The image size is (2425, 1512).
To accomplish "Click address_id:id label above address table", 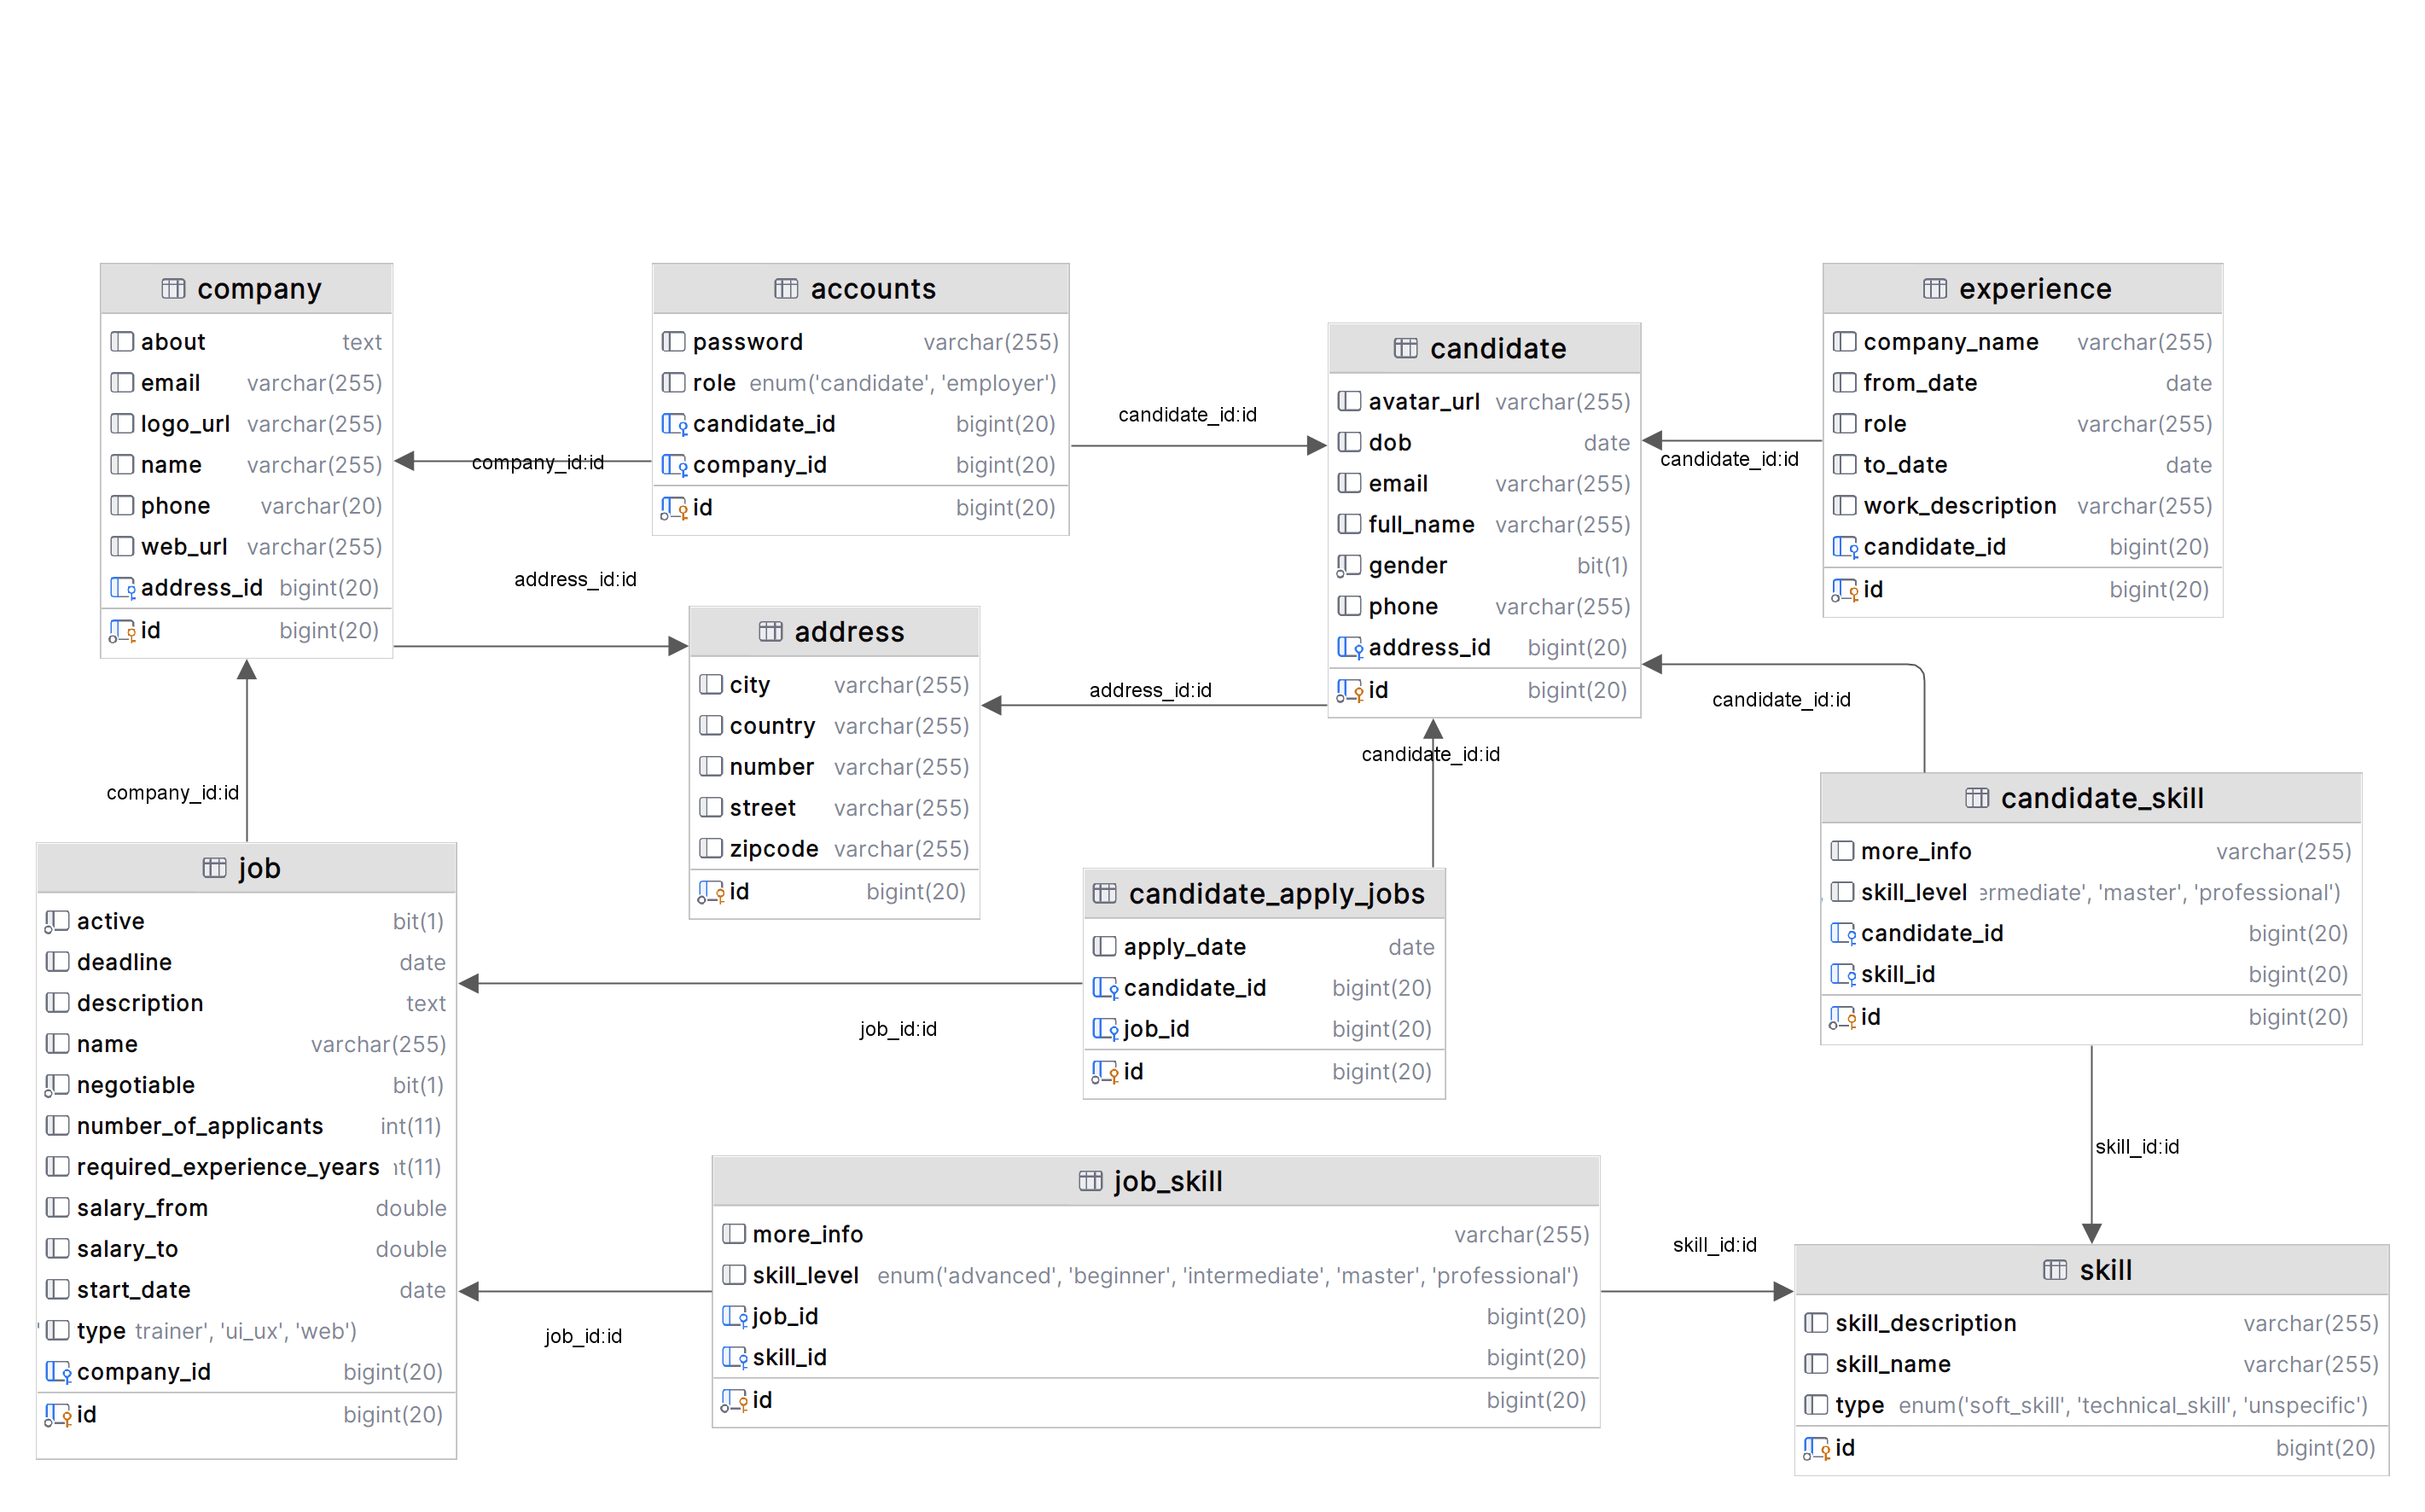I will pyautogui.click(x=575, y=580).
